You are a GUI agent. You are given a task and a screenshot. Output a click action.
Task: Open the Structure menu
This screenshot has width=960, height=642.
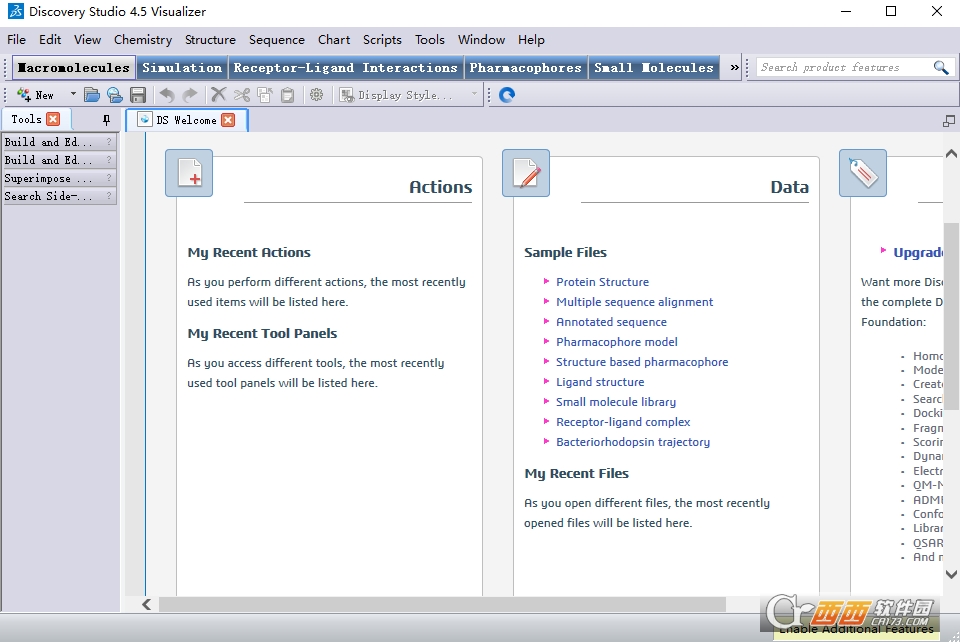point(210,40)
